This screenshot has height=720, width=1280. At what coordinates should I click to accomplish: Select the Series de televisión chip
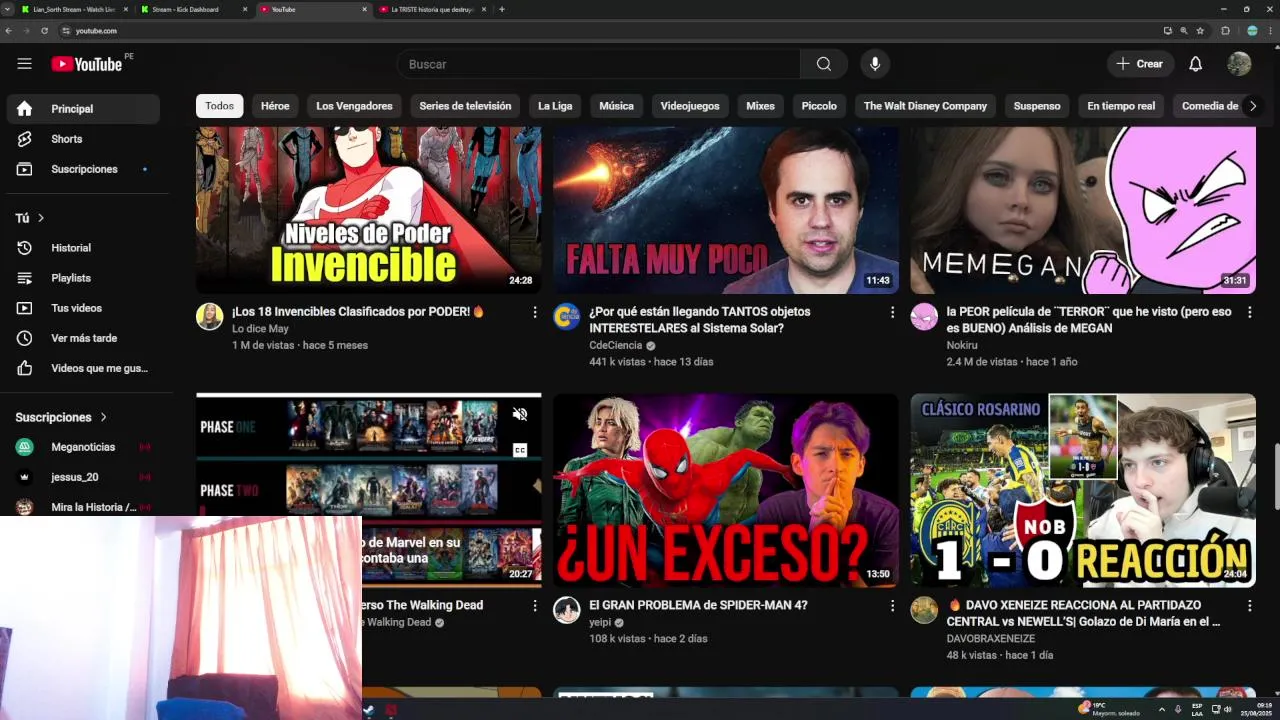coord(465,106)
